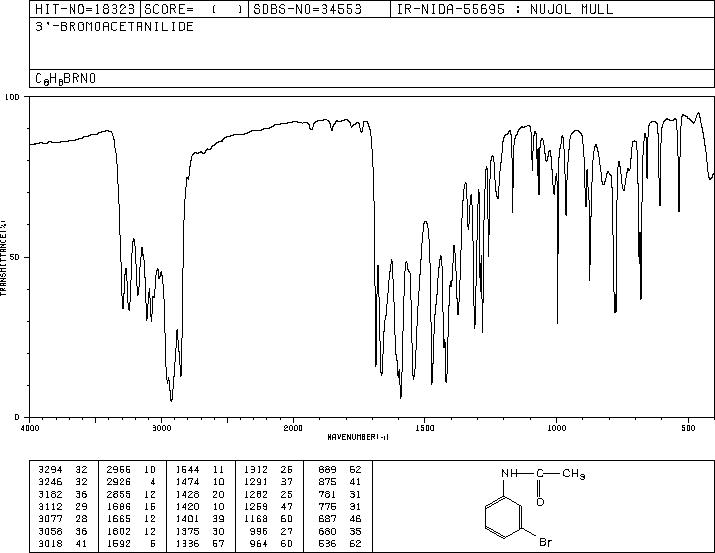Select the 636 peak table entry
Screen dimensions: 715x553
tap(340, 544)
